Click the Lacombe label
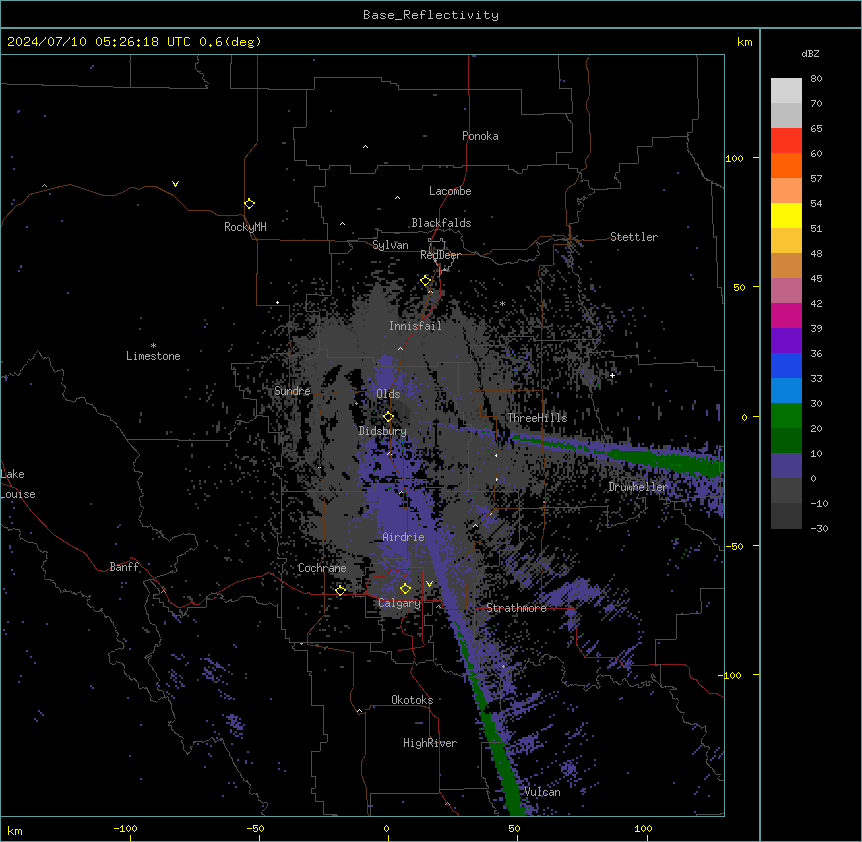This screenshot has width=862, height=842. 450,191
